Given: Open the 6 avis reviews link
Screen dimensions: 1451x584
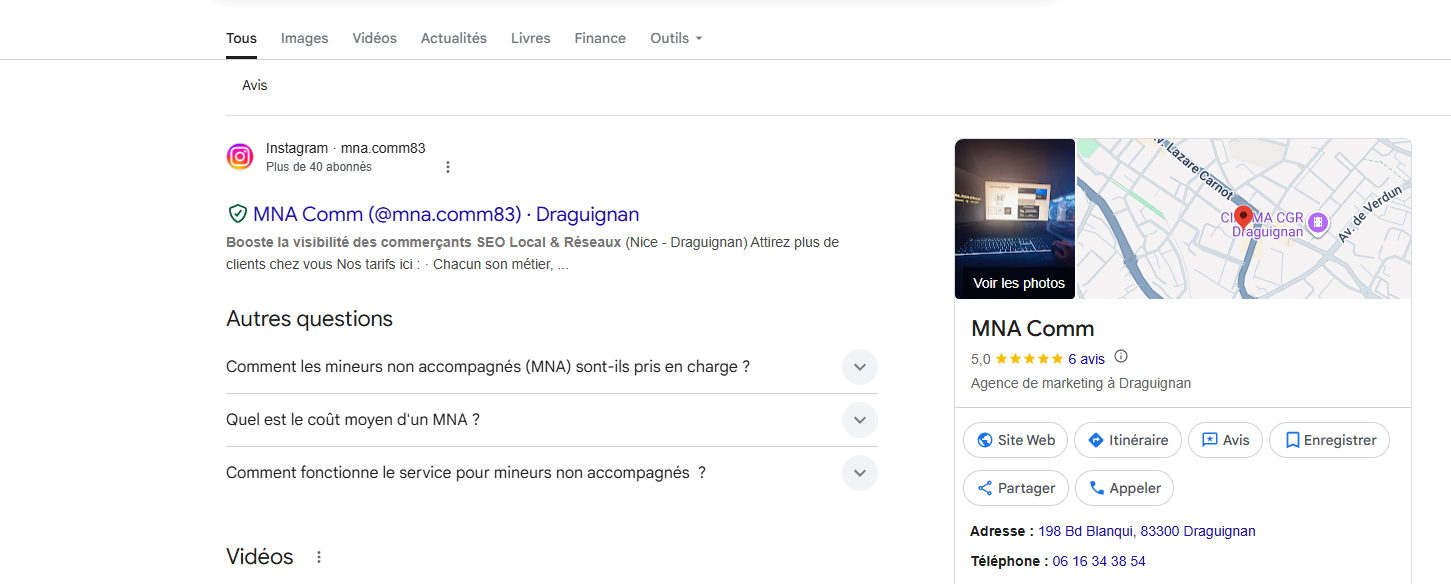Looking at the screenshot, I should 1086,358.
